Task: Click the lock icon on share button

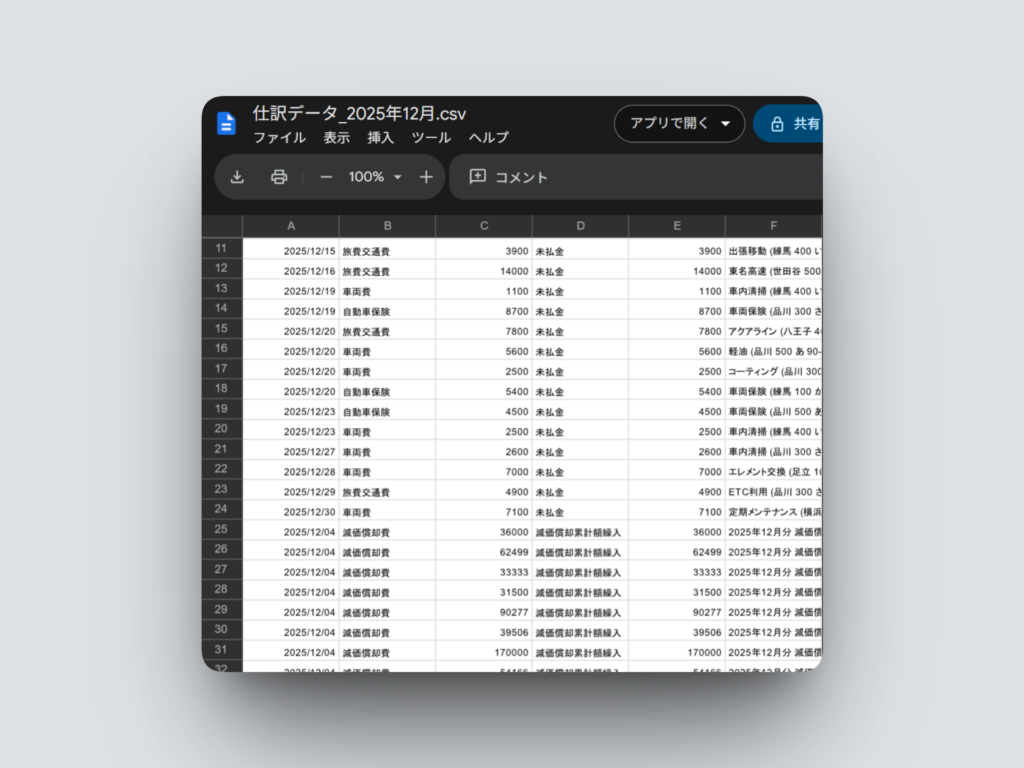Action: coord(777,124)
